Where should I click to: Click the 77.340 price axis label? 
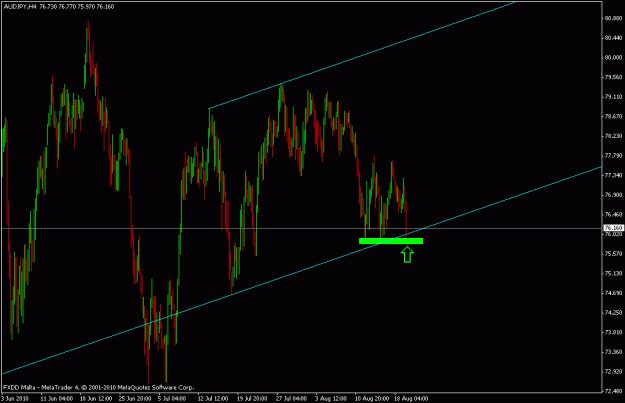[x=613, y=175]
